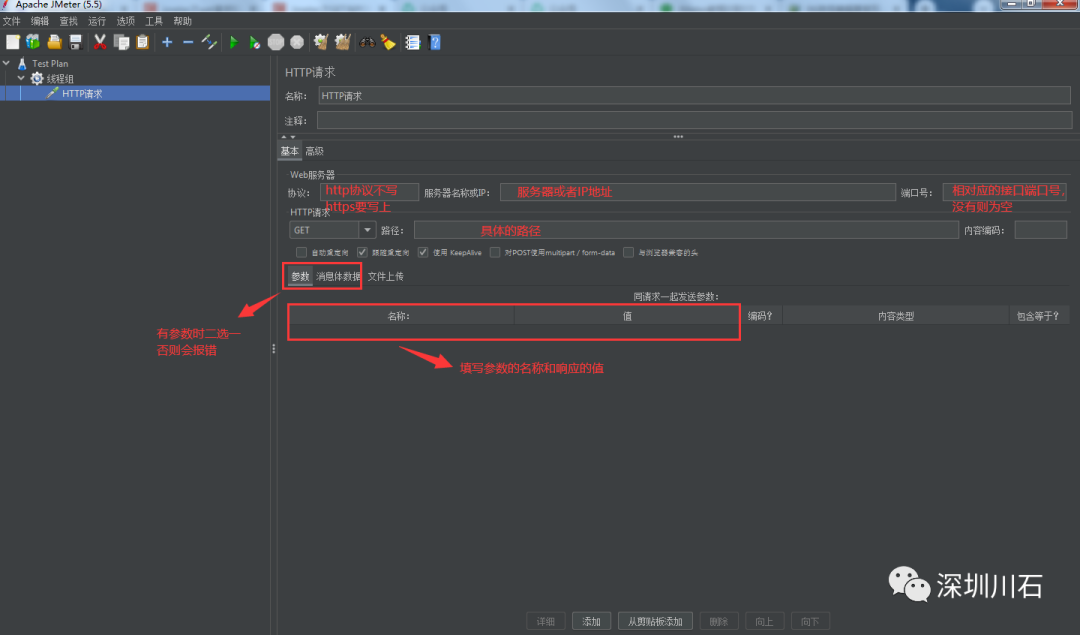Click the 内容编码 input field

(1041, 230)
